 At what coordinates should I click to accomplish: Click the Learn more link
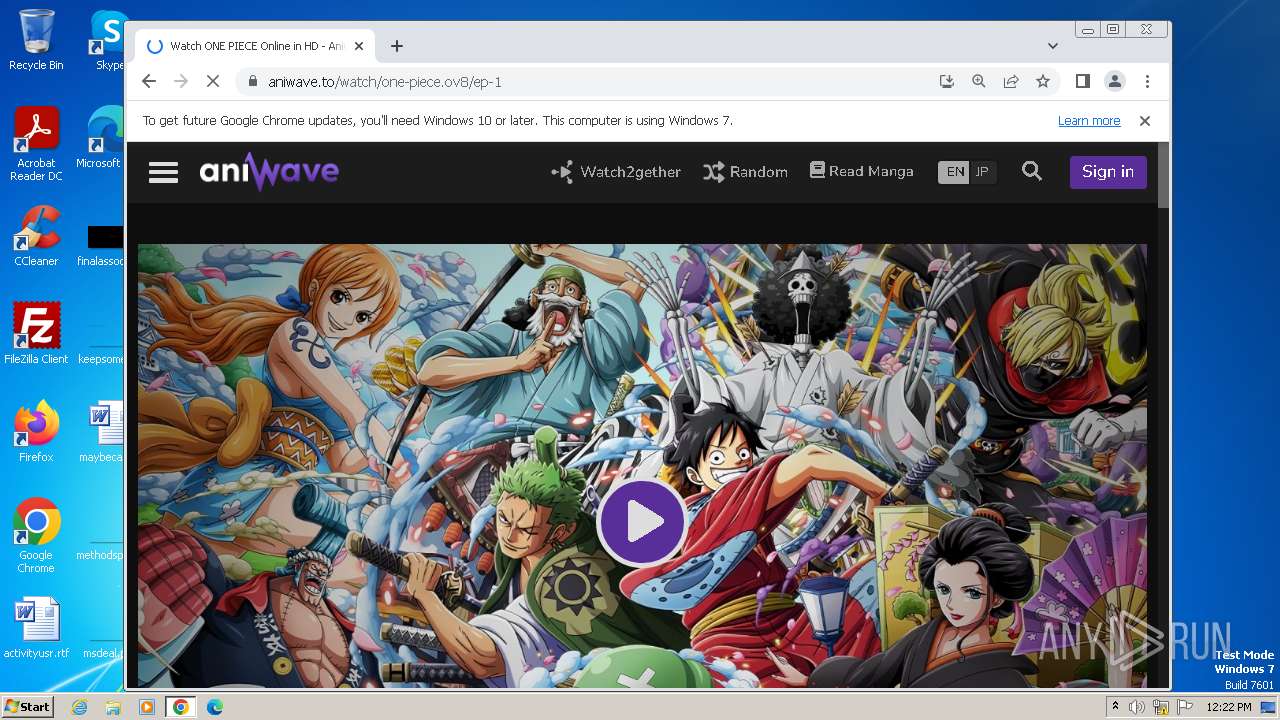(1089, 121)
